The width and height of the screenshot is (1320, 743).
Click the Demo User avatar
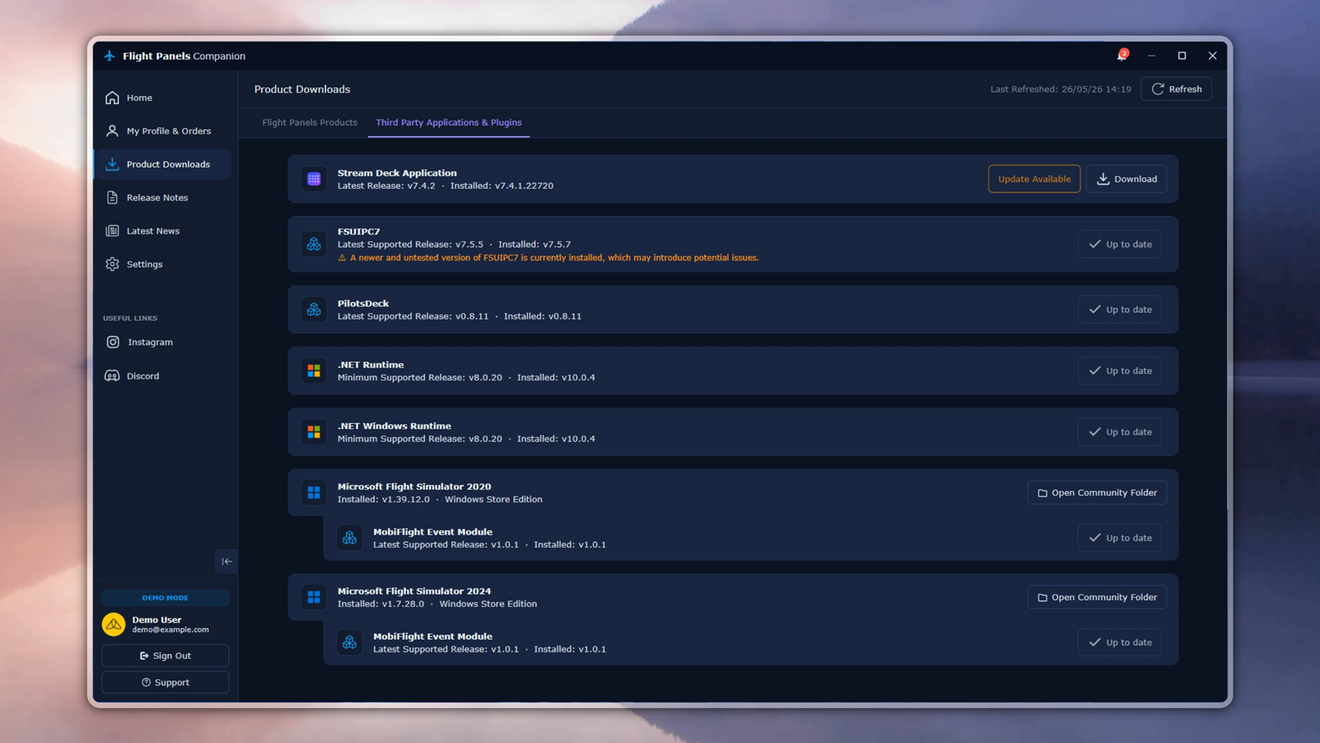click(x=114, y=624)
